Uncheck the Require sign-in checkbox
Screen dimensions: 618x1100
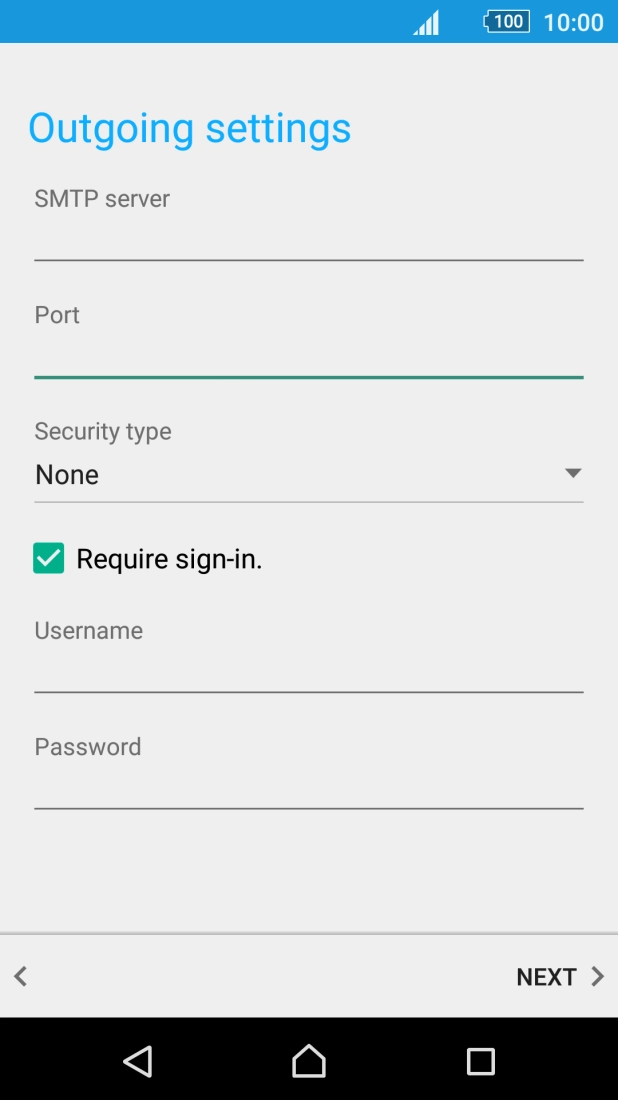pos(47,558)
